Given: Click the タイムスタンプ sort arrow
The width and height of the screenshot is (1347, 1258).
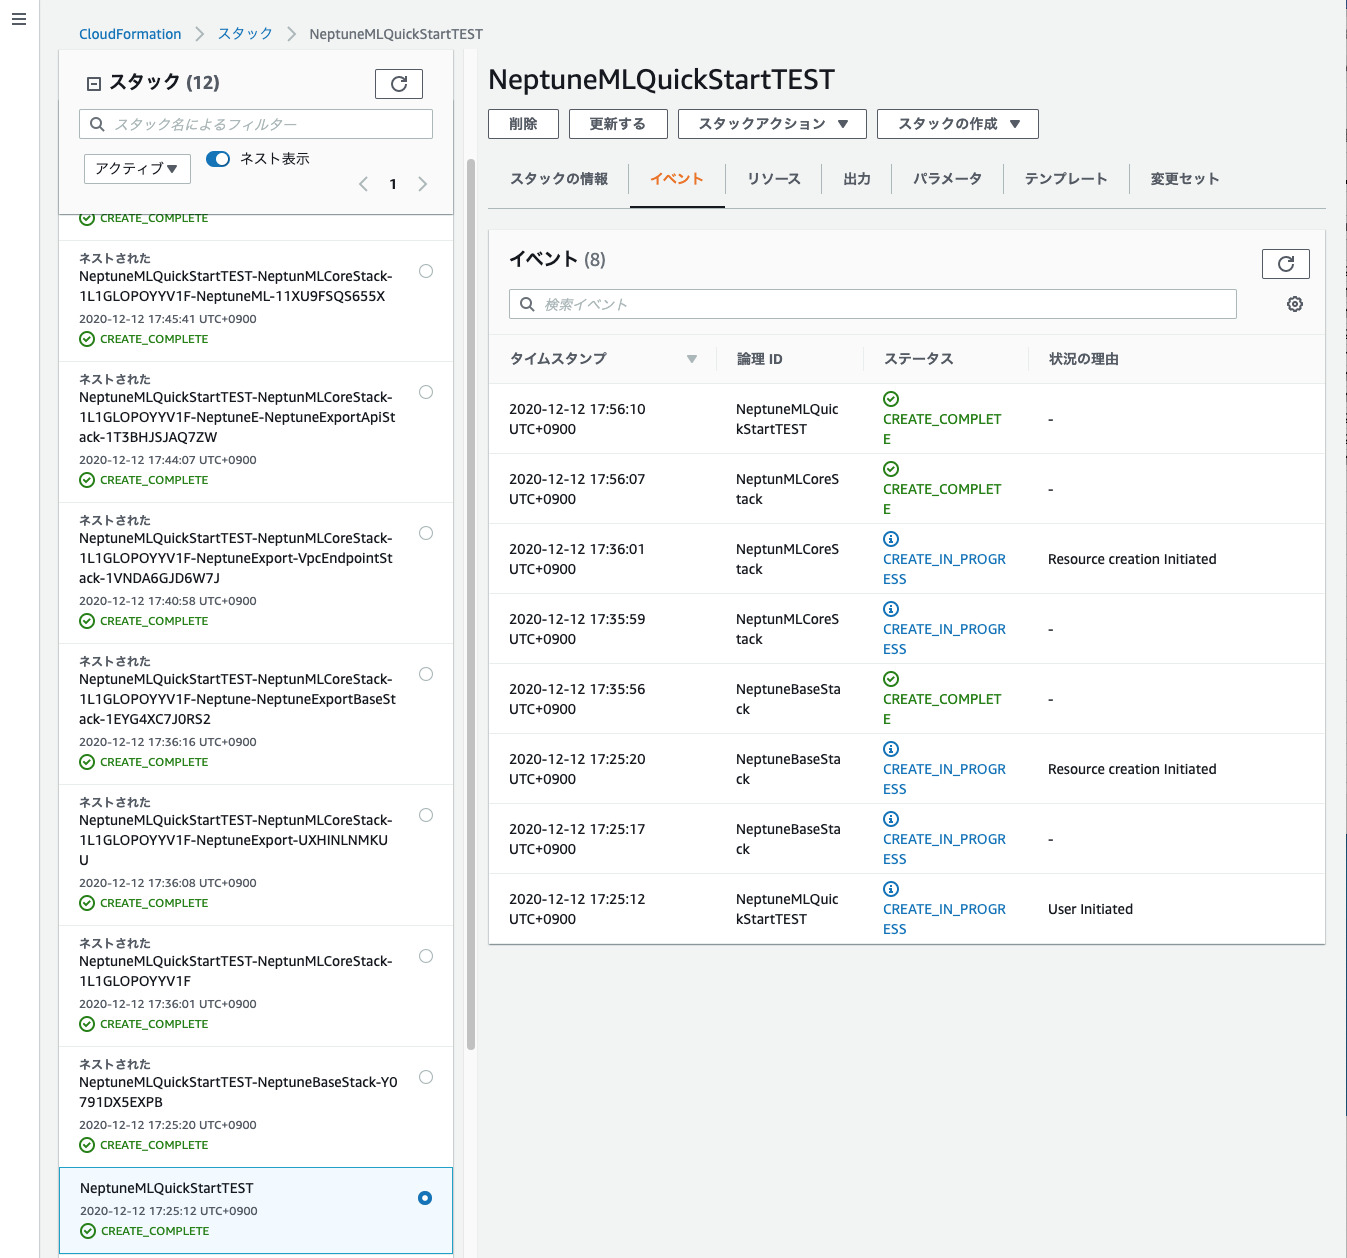Looking at the screenshot, I should point(691,358).
